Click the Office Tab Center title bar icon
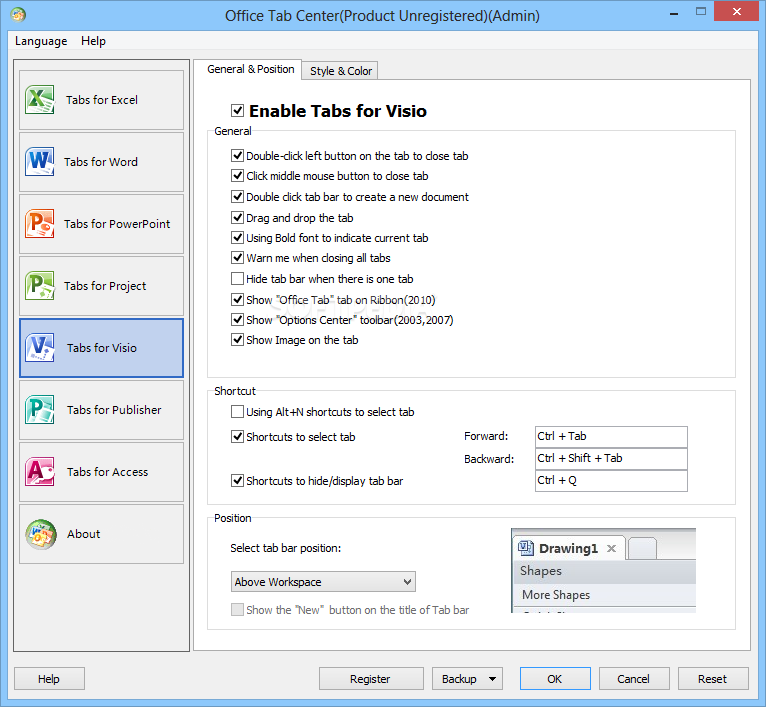Viewport: 766px width, 707px height. [x=18, y=15]
